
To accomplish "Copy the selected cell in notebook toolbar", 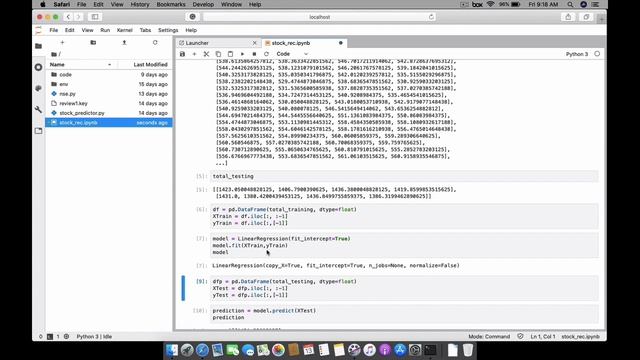I will pos(218,54).
